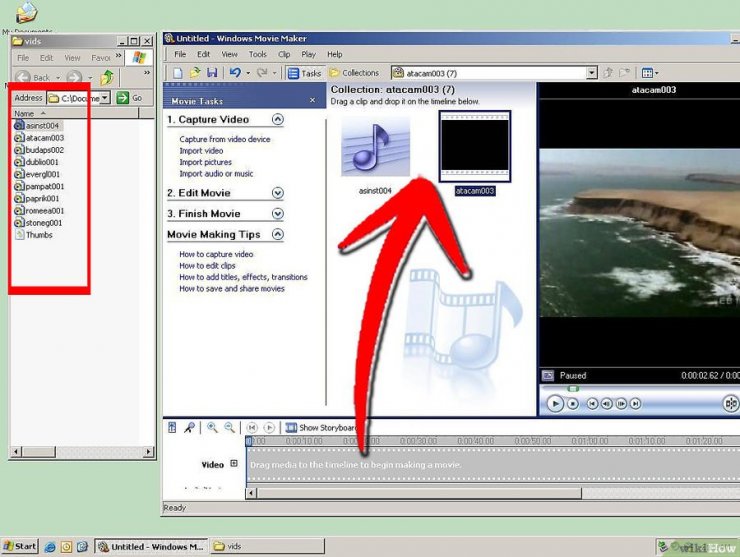Open the atacam003 collection combo box
This screenshot has height=557, width=740.
(592, 73)
